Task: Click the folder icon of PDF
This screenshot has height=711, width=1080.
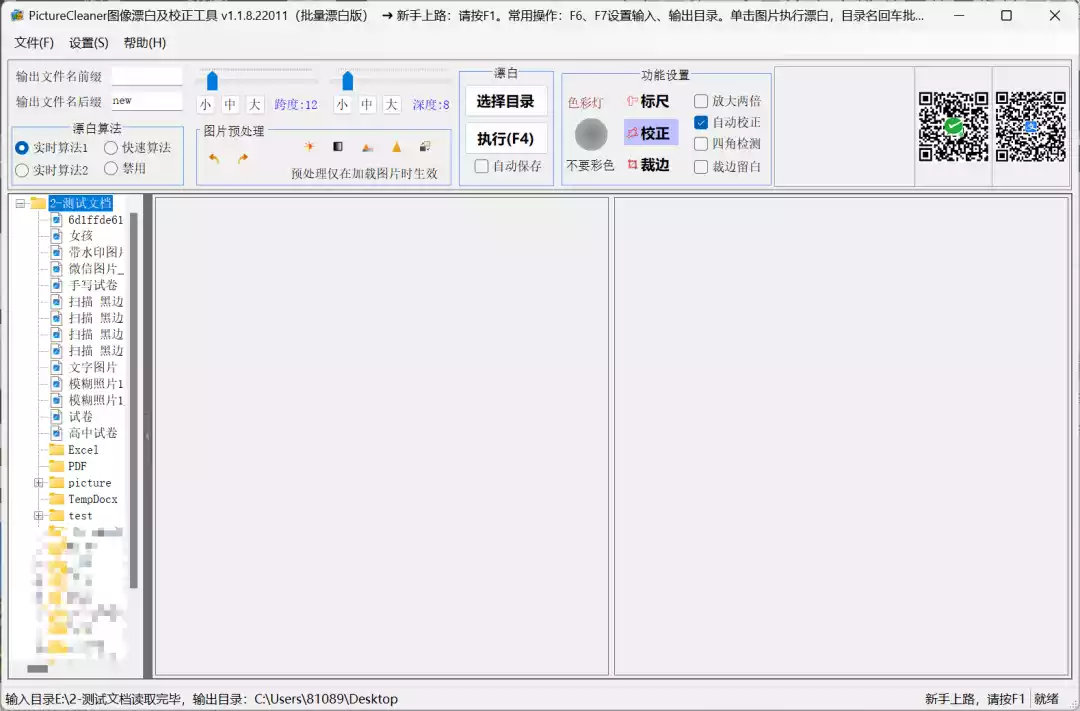Action: point(56,466)
